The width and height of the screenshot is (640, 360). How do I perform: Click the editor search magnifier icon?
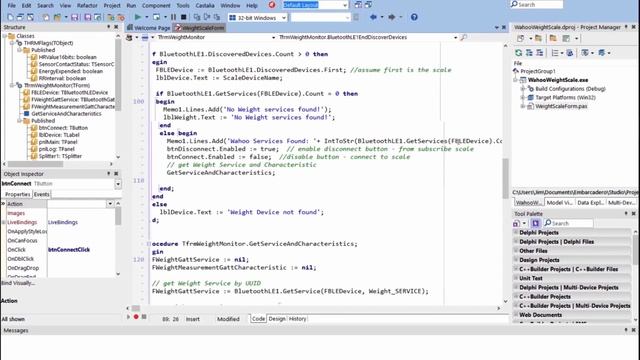[x=464, y=37]
